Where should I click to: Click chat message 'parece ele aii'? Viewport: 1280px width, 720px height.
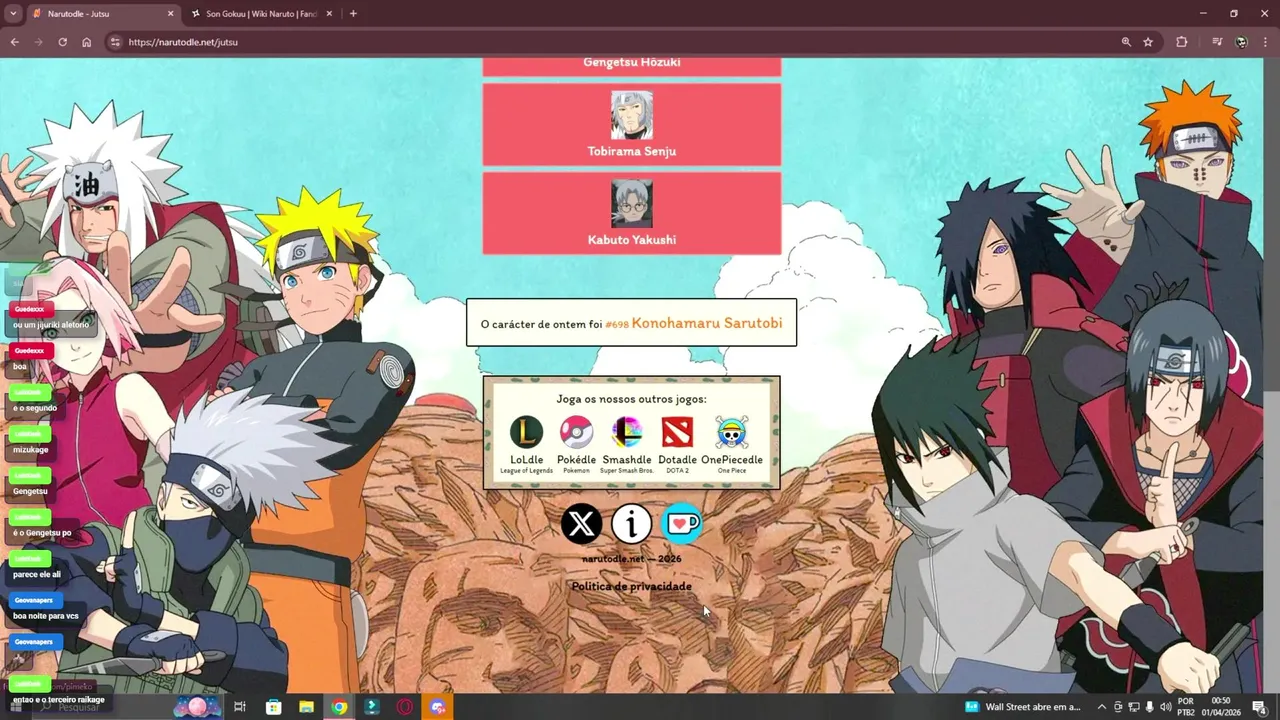pyautogui.click(x=37, y=575)
